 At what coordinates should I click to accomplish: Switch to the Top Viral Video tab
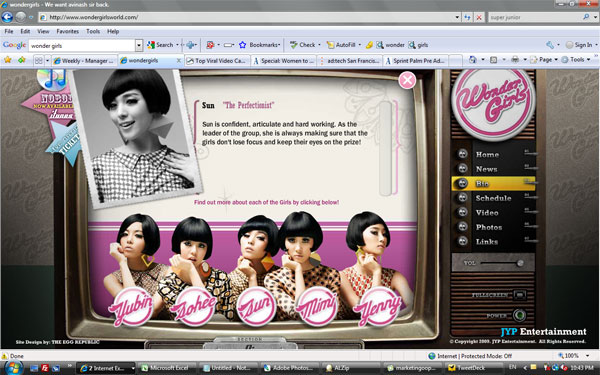pos(217,60)
